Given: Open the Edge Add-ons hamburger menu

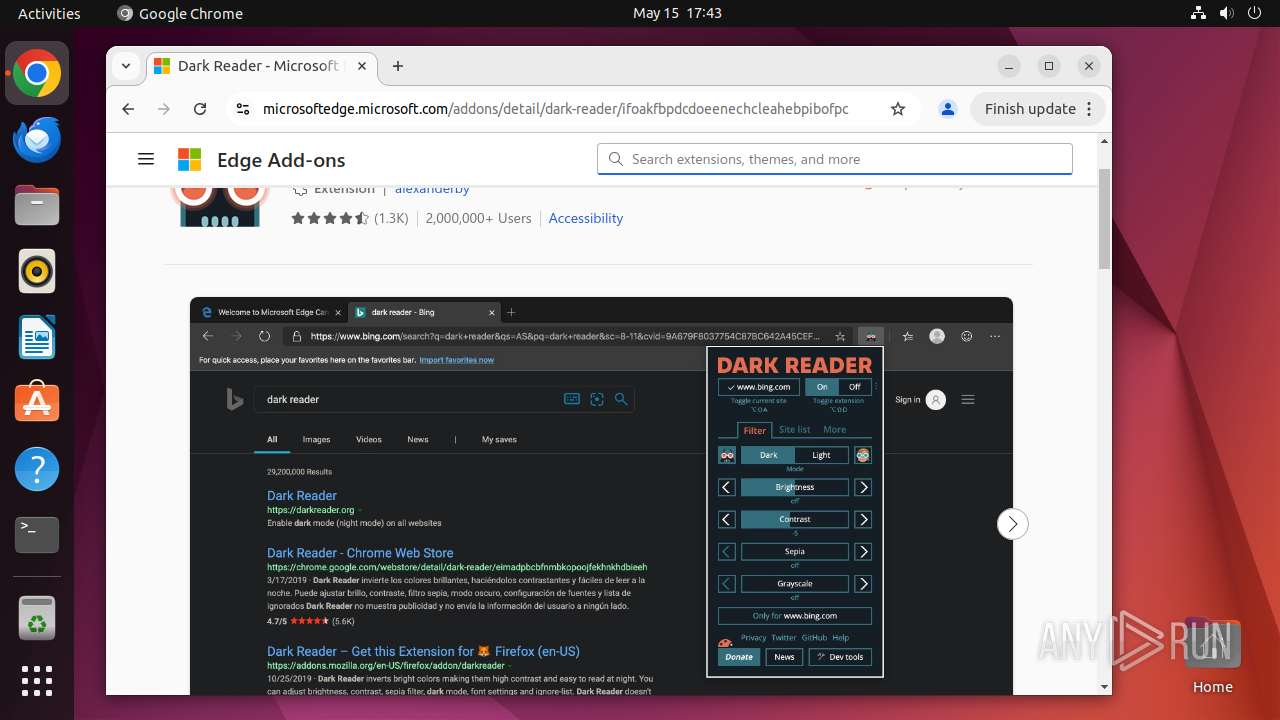Looking at the screenshot, I should tap(146, 159).
